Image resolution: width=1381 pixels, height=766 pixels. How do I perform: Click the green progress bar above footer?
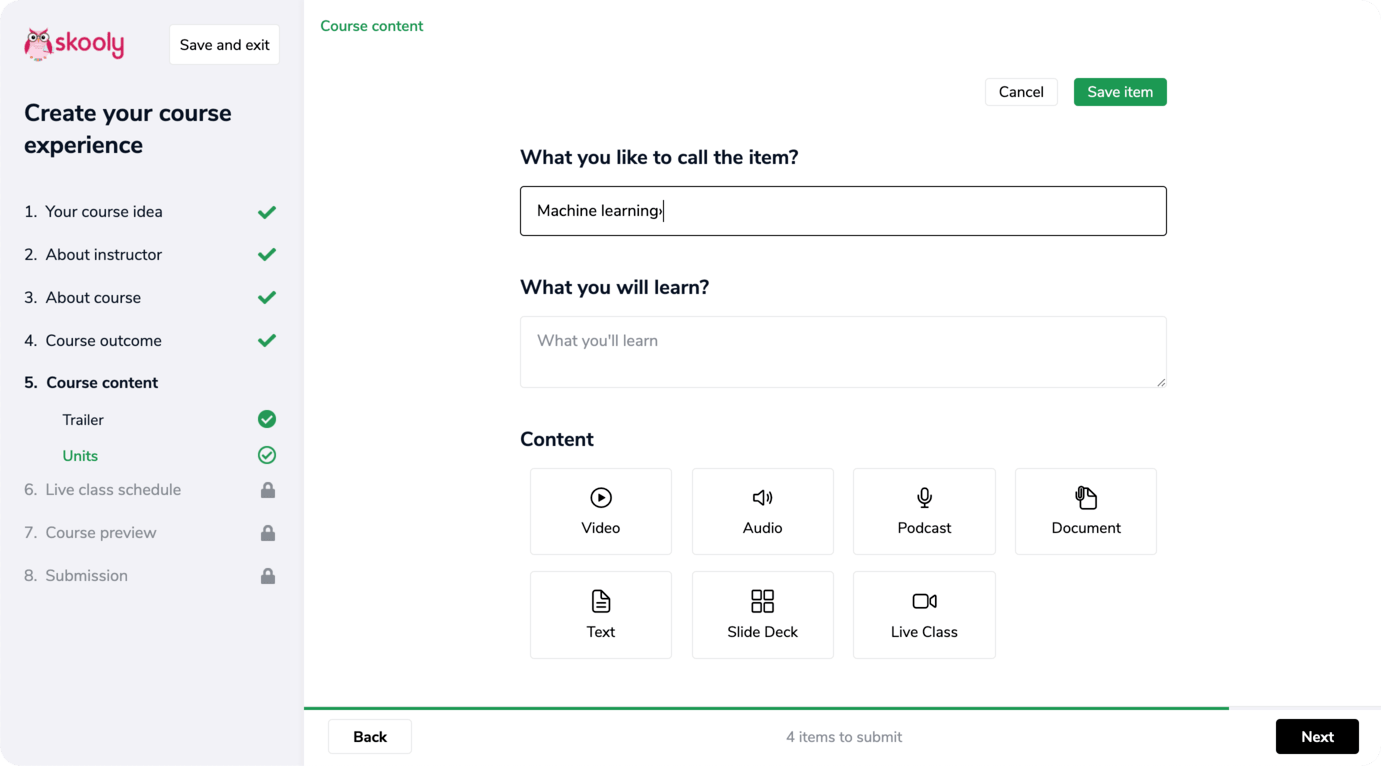(765, 706)
